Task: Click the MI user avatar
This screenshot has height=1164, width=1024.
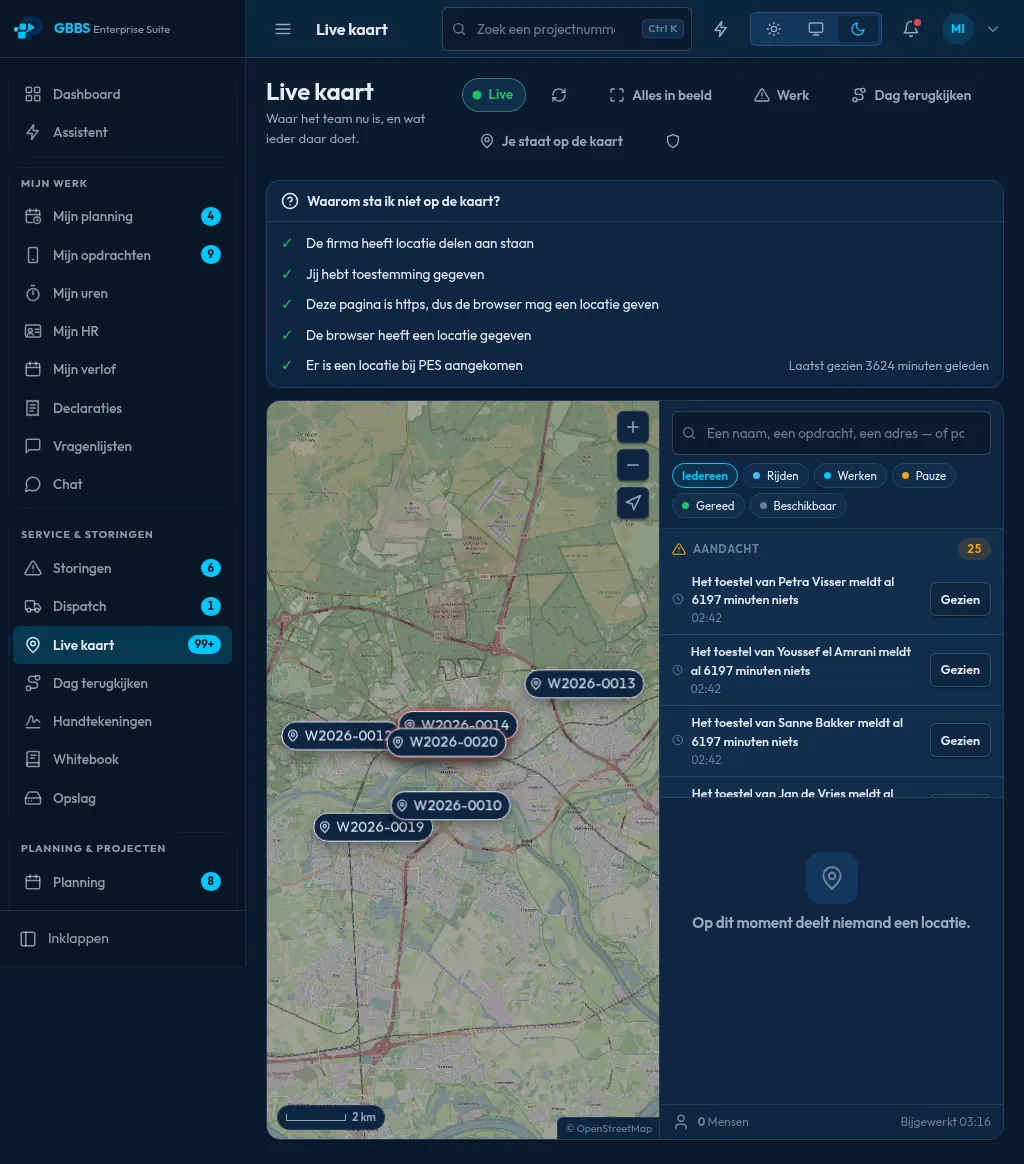Action: (957, 29)
